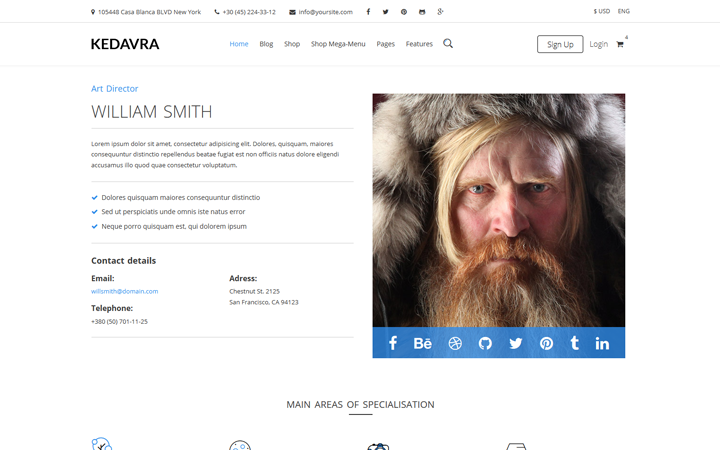Open Twitter icon in top header bar

385,12
